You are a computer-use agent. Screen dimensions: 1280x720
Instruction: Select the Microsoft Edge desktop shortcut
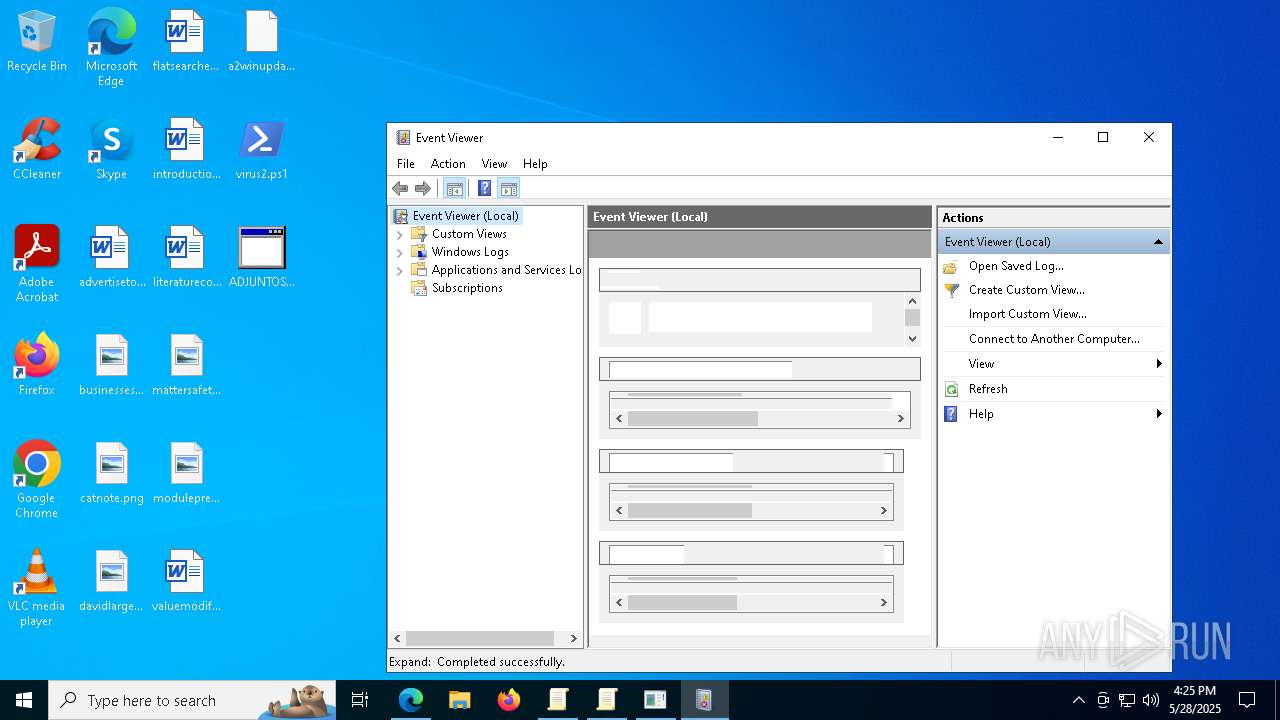click(x=111, y=47)
